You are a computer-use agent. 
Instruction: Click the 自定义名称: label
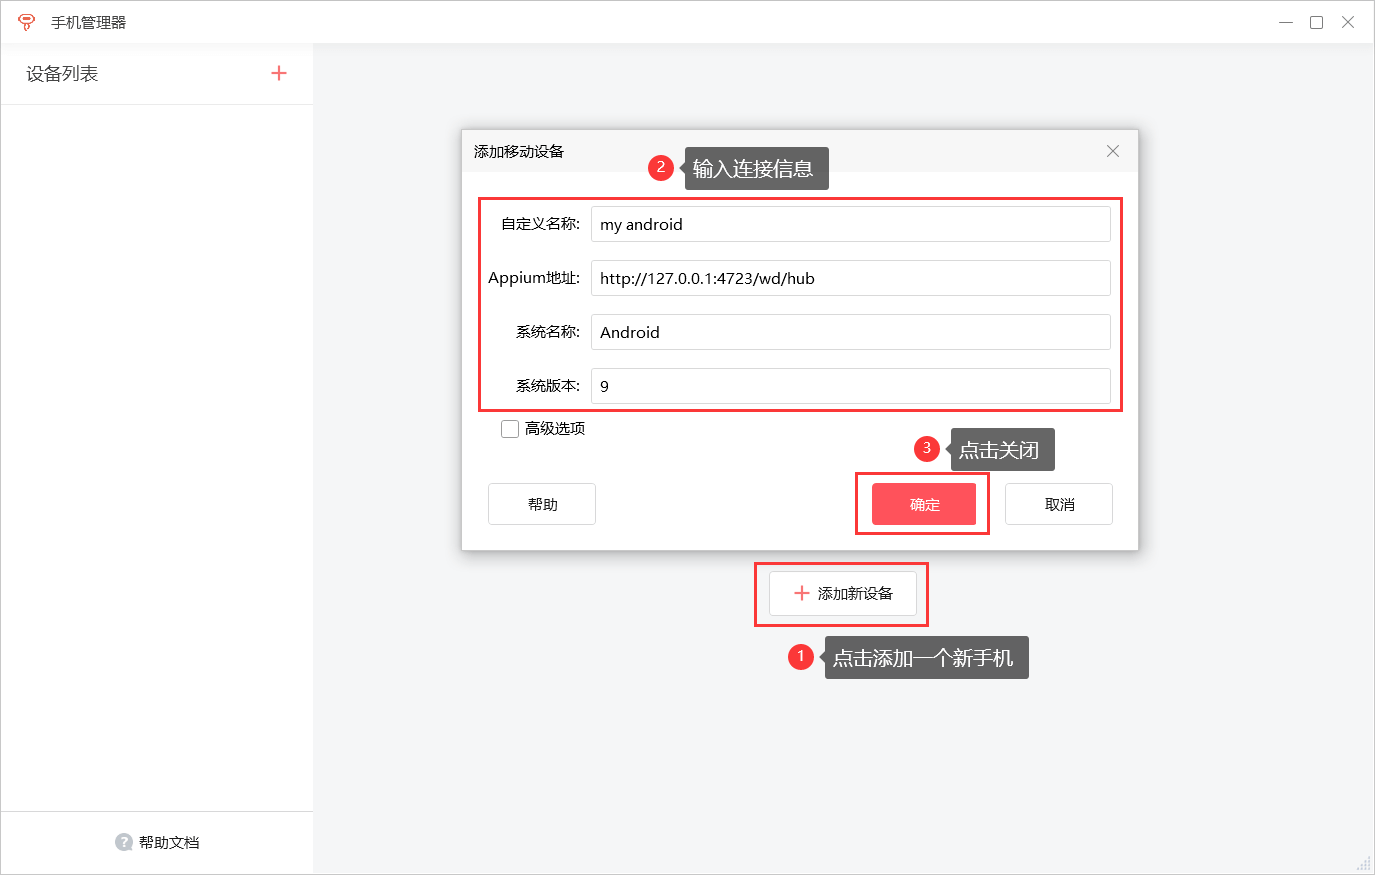(541, 224)
